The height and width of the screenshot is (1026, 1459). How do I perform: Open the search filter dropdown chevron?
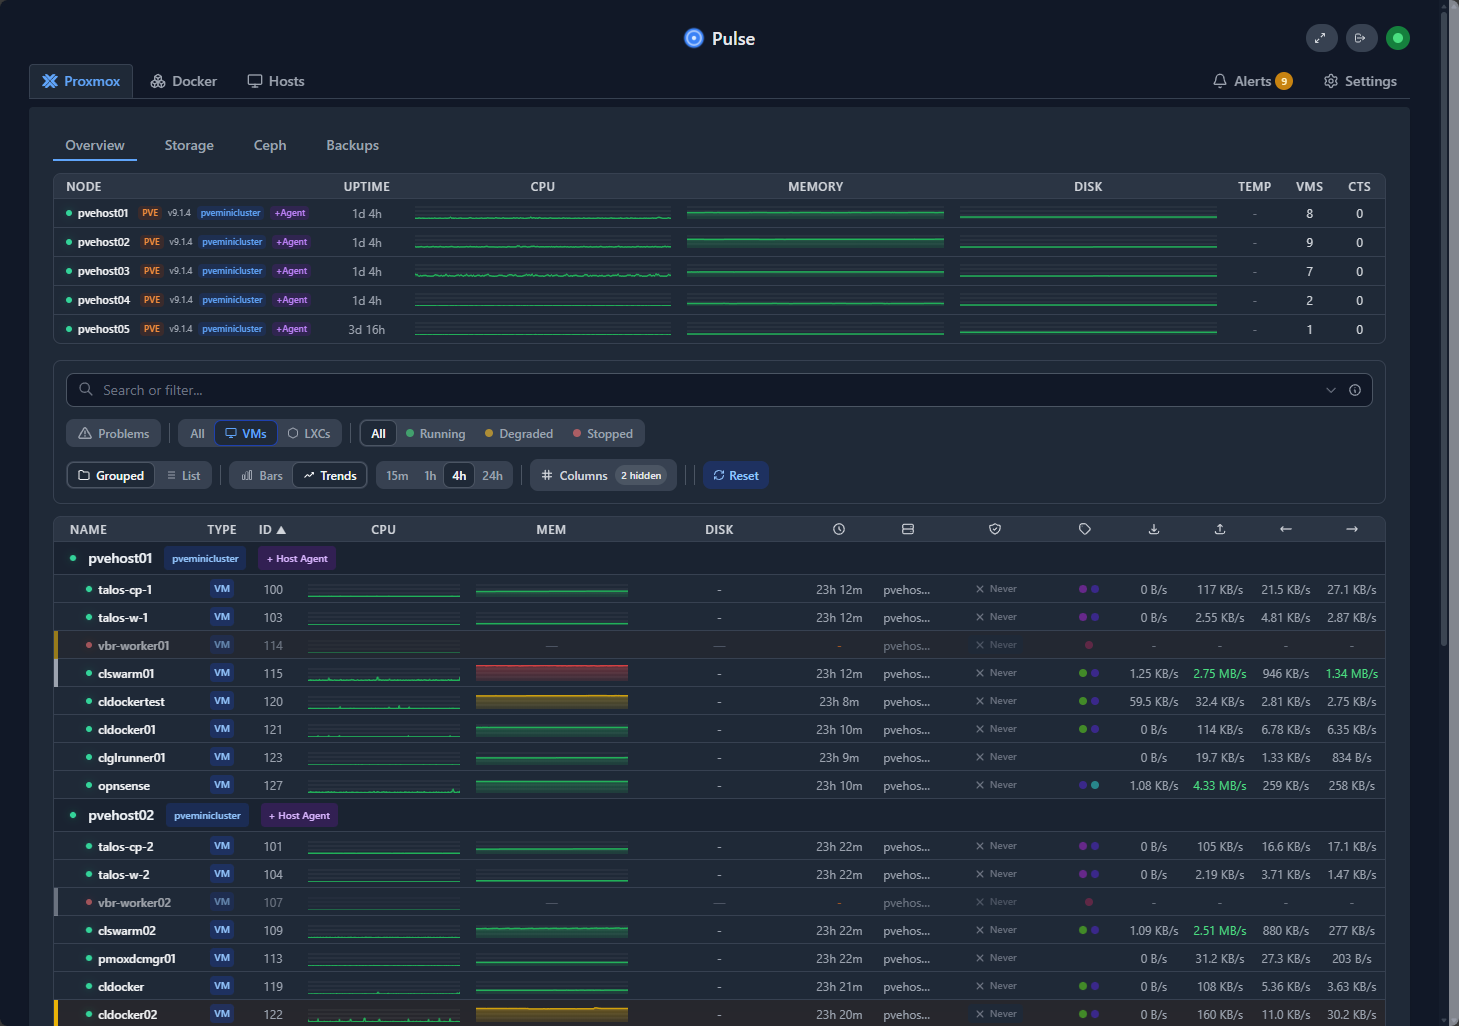(1330, 390)
